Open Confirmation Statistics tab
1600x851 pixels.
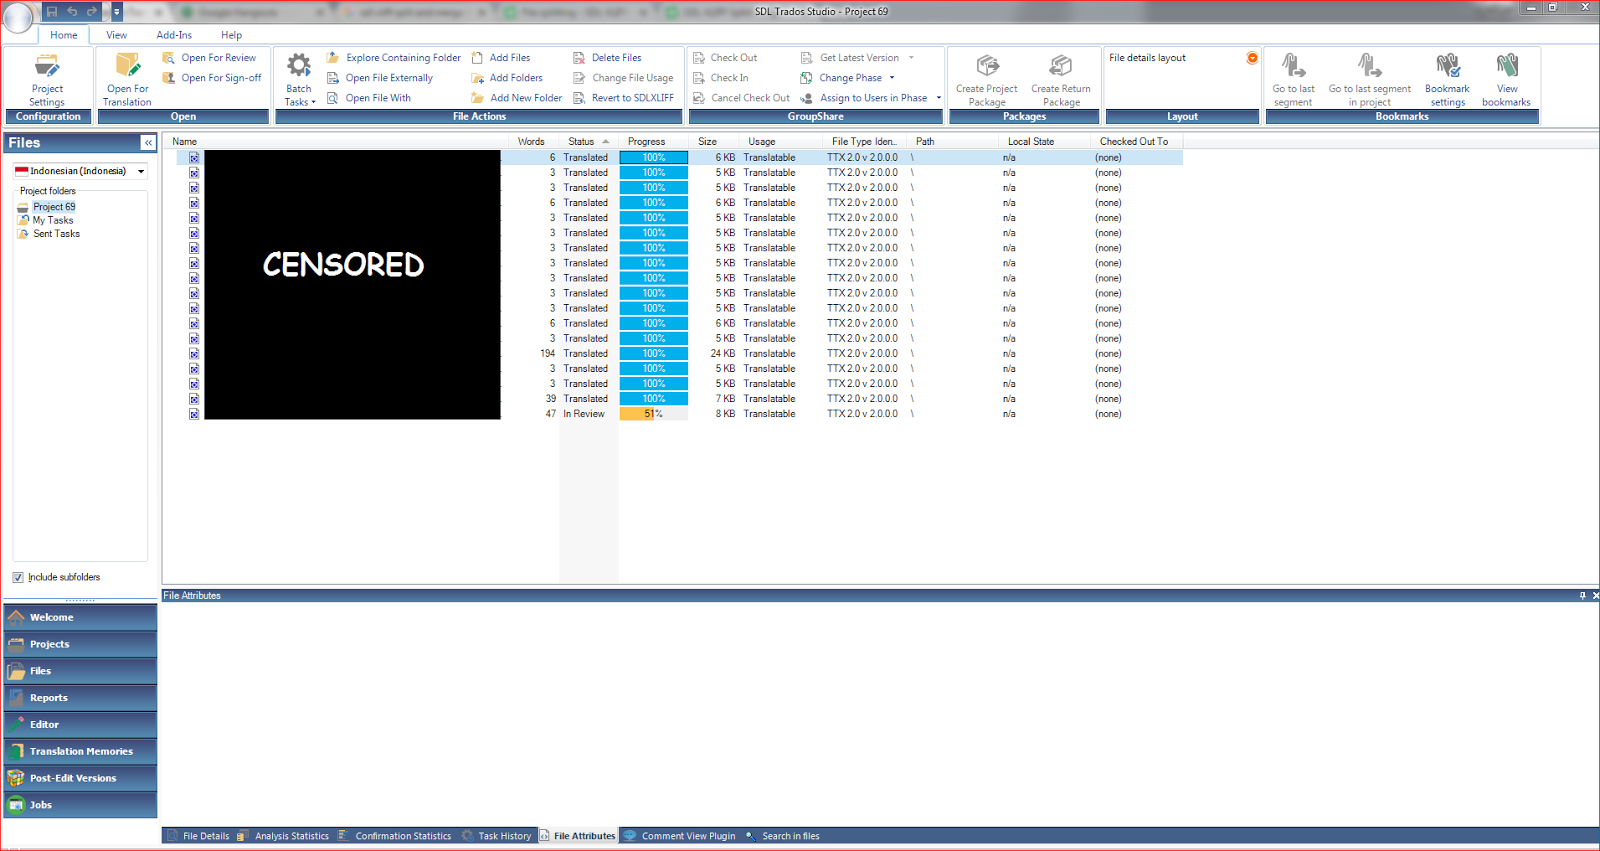395,836
